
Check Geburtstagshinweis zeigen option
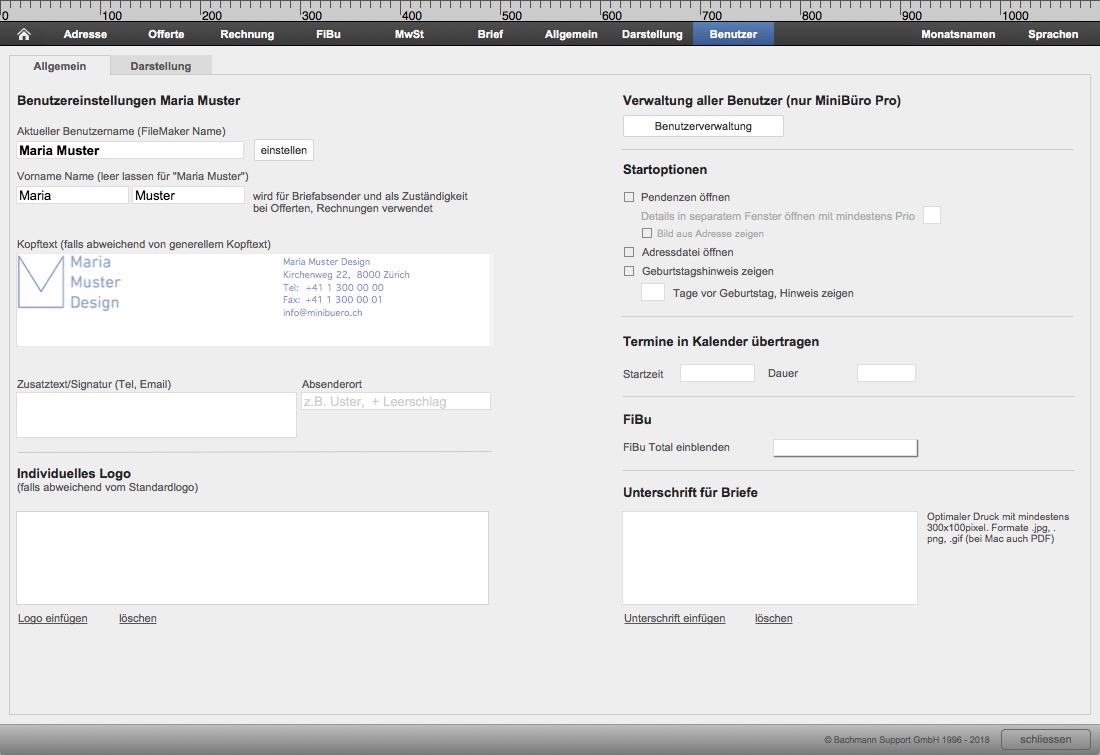pos(629,271)
